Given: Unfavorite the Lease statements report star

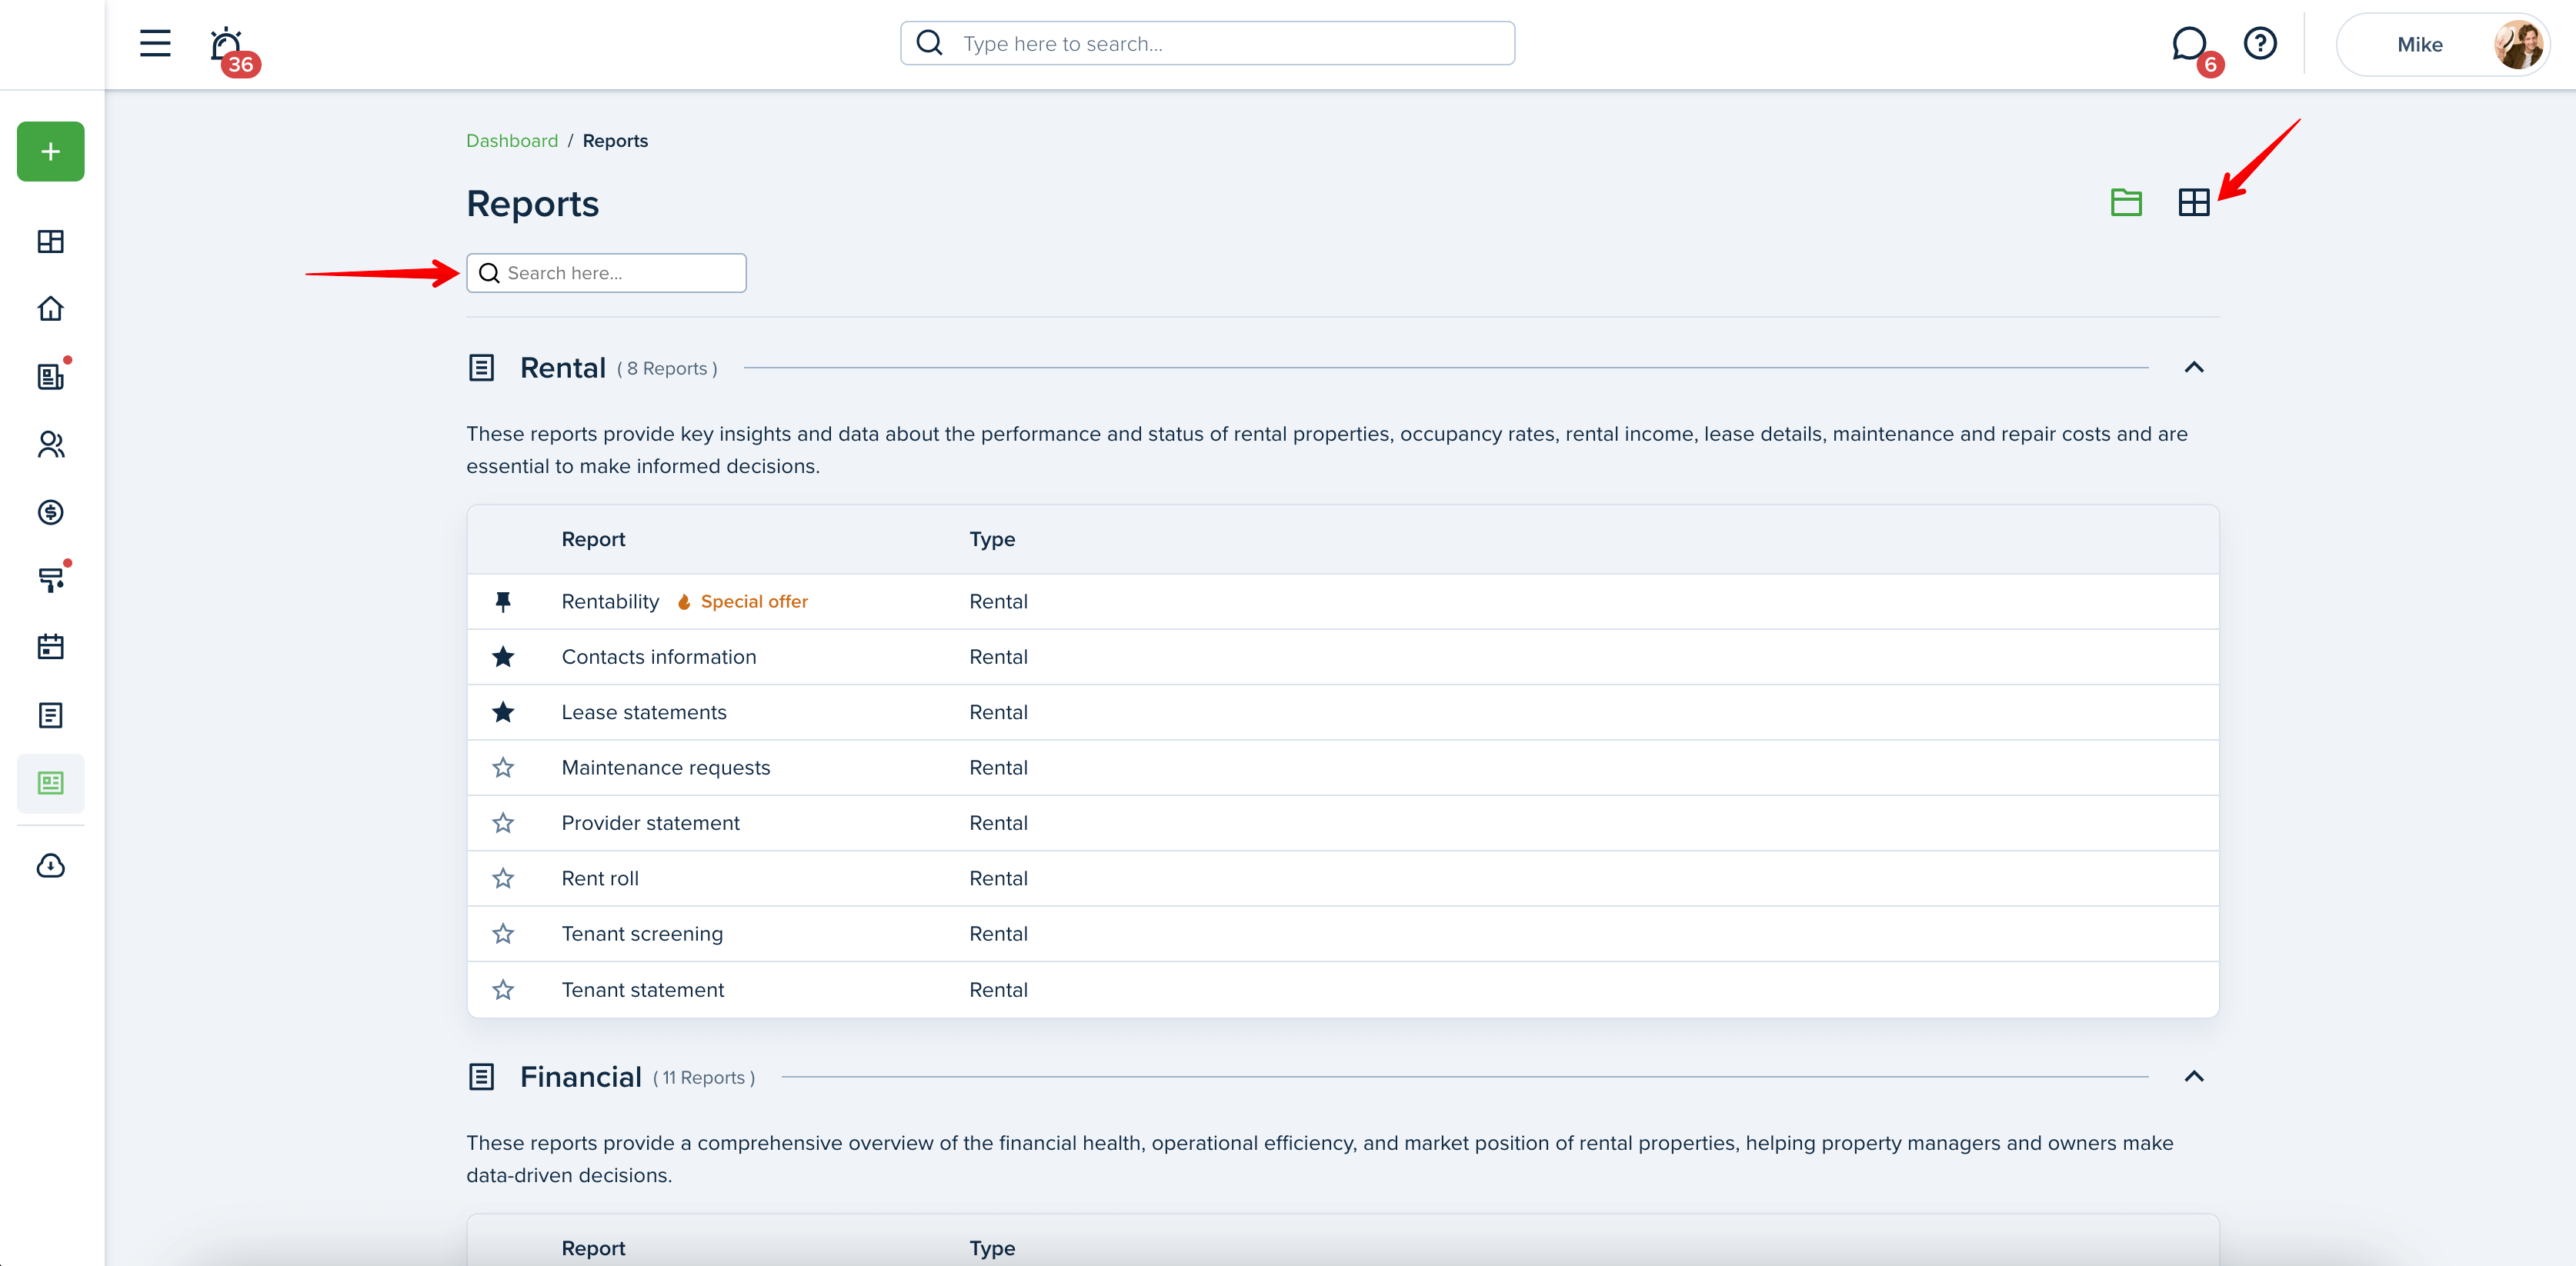Looking at the screenshot, I should pyautogui.click(x=503, y=712).
